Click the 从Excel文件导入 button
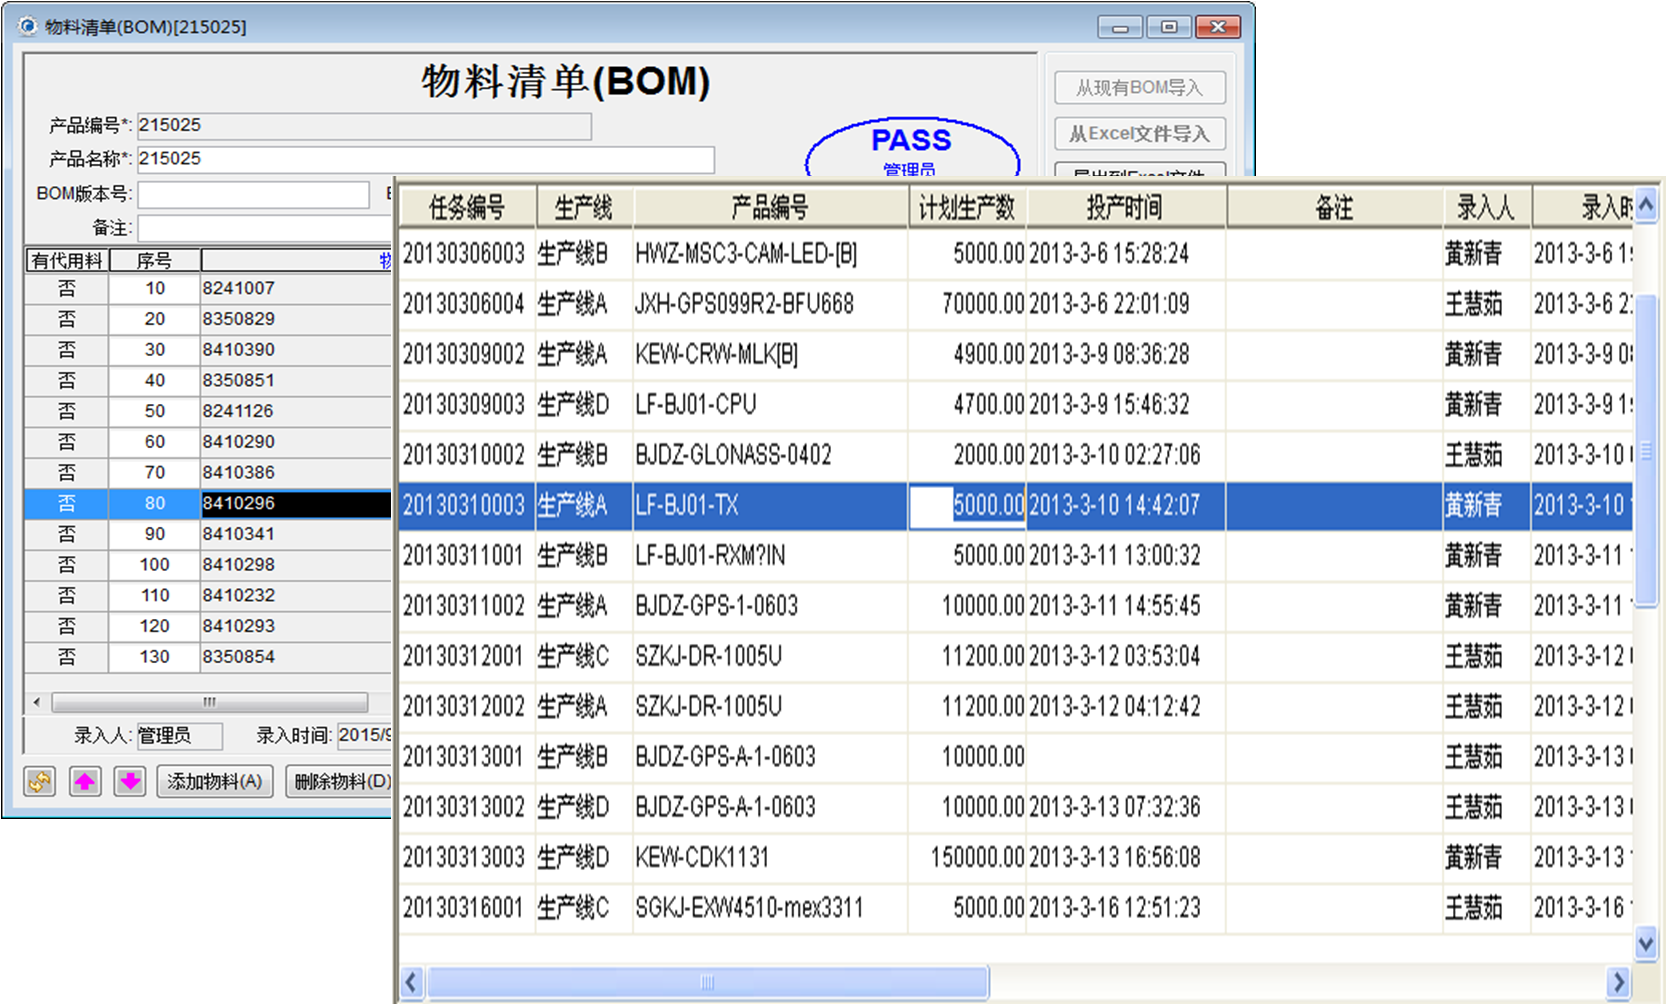Image resolution: width=1679 pixels, height=1005 pixels. [1139, 133]
